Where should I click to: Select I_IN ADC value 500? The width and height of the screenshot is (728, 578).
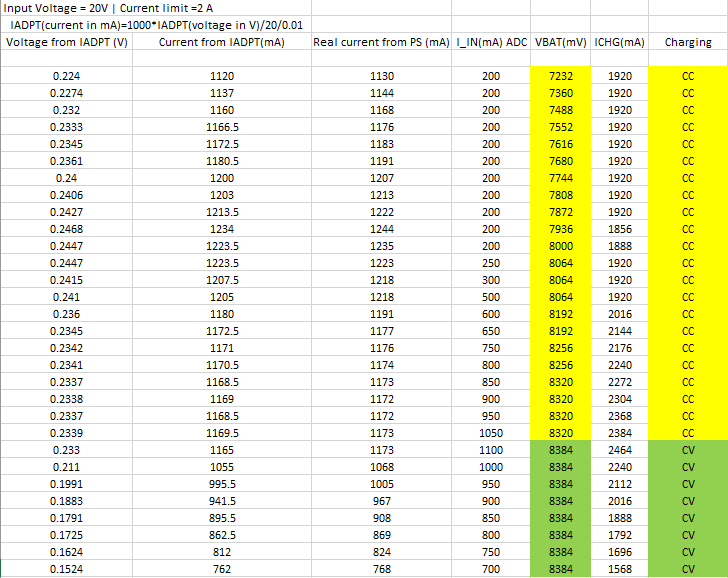coord(491,297)
